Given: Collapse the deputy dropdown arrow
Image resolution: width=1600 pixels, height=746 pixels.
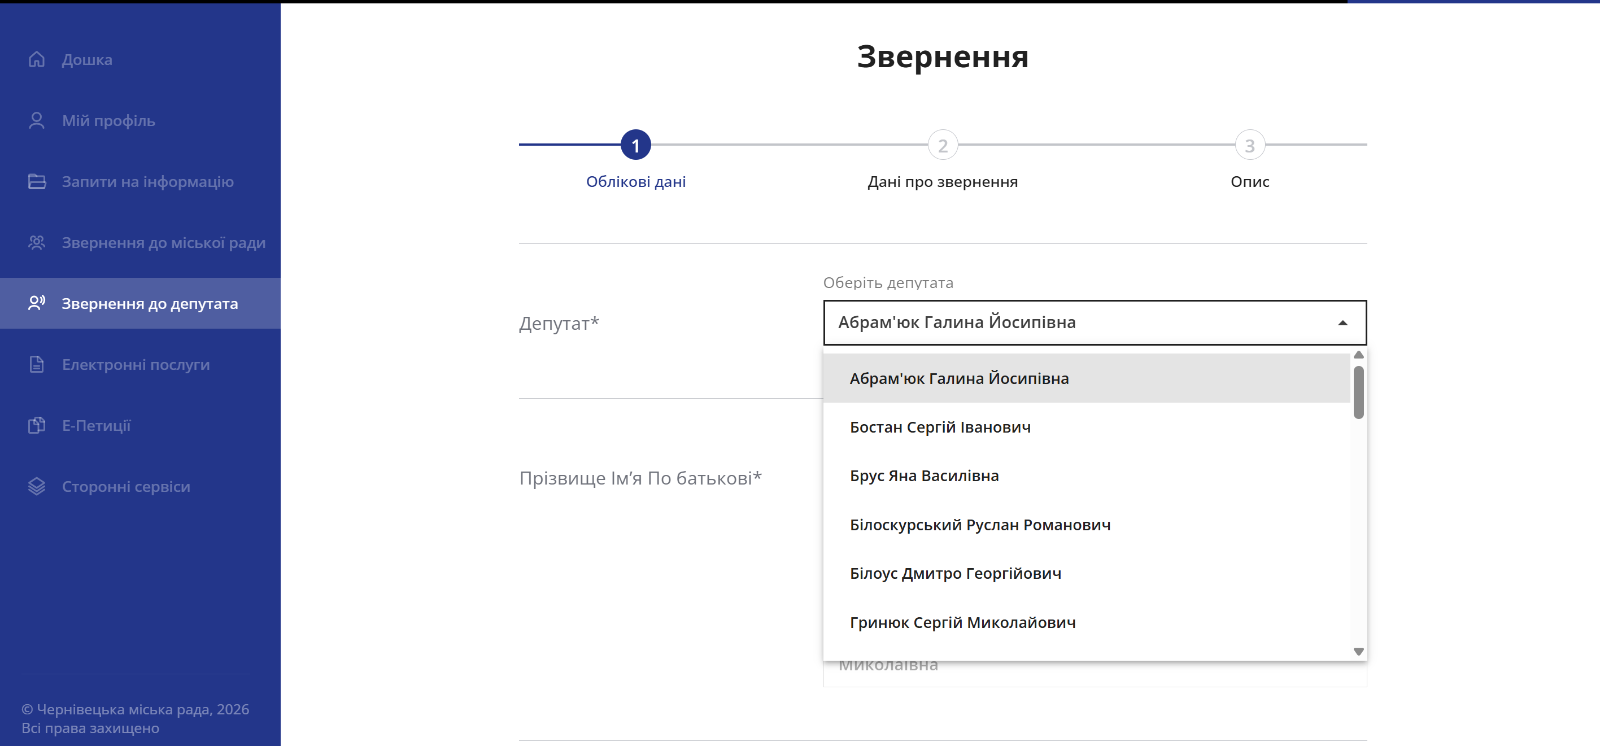Looking at the screenshot, I should (x=1343, y=323).
